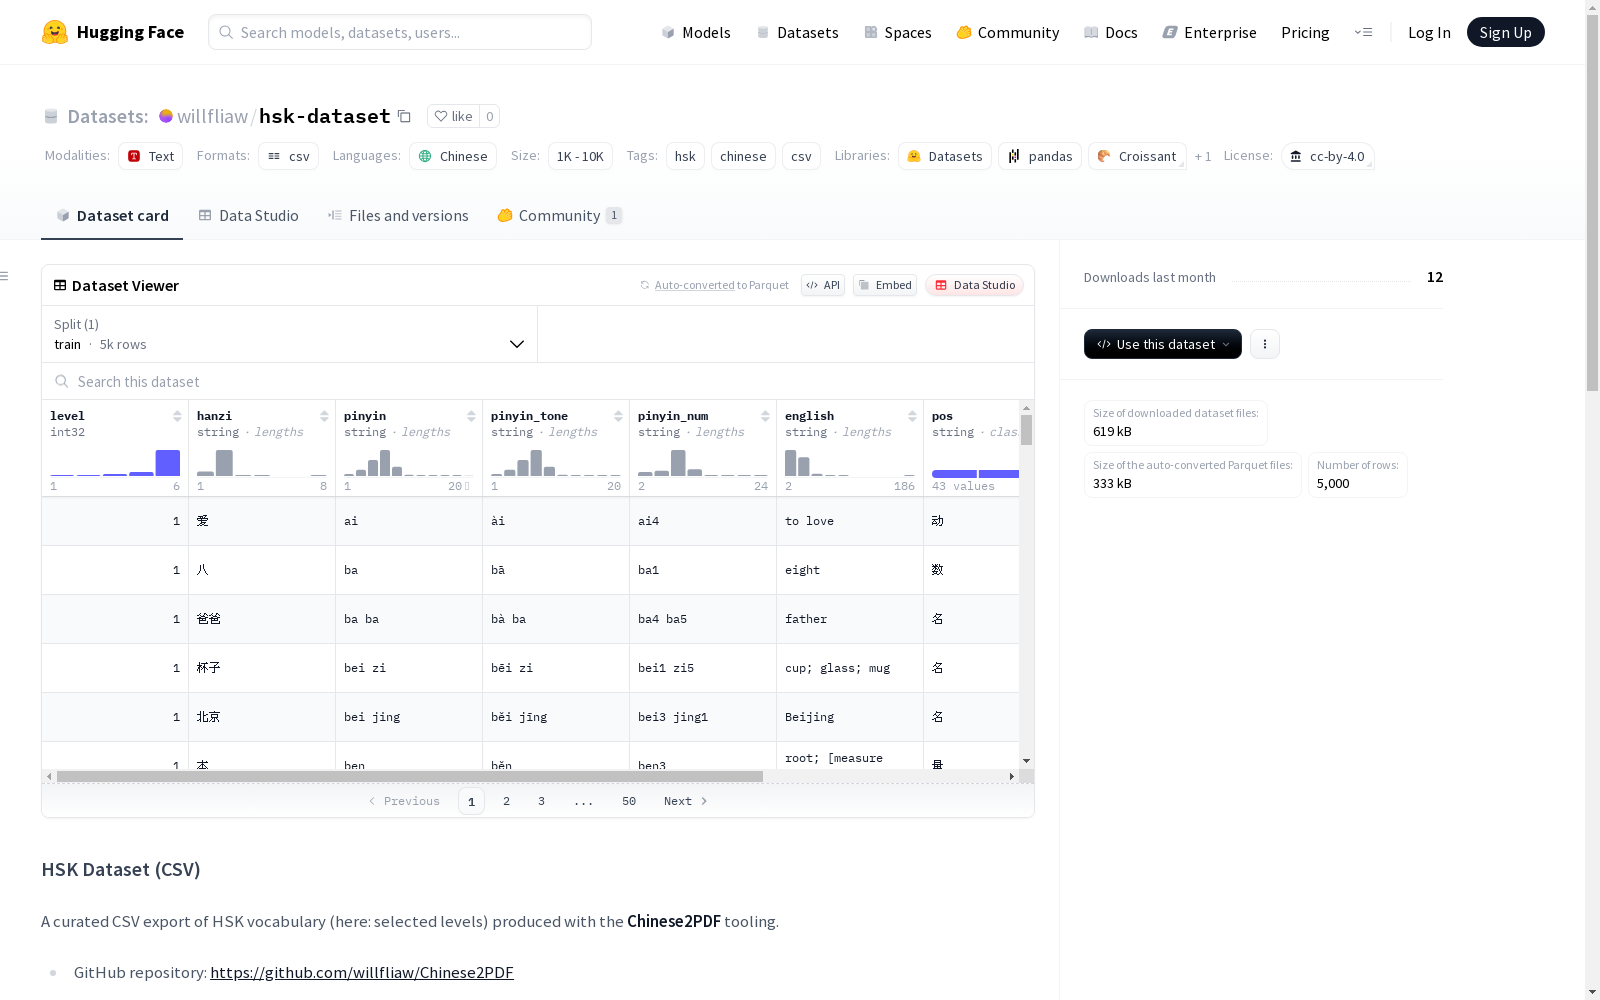Viewport: 1600px width, 1000px height.
Task: Click the Croissant library tag
Action: tap(1137, 156)
